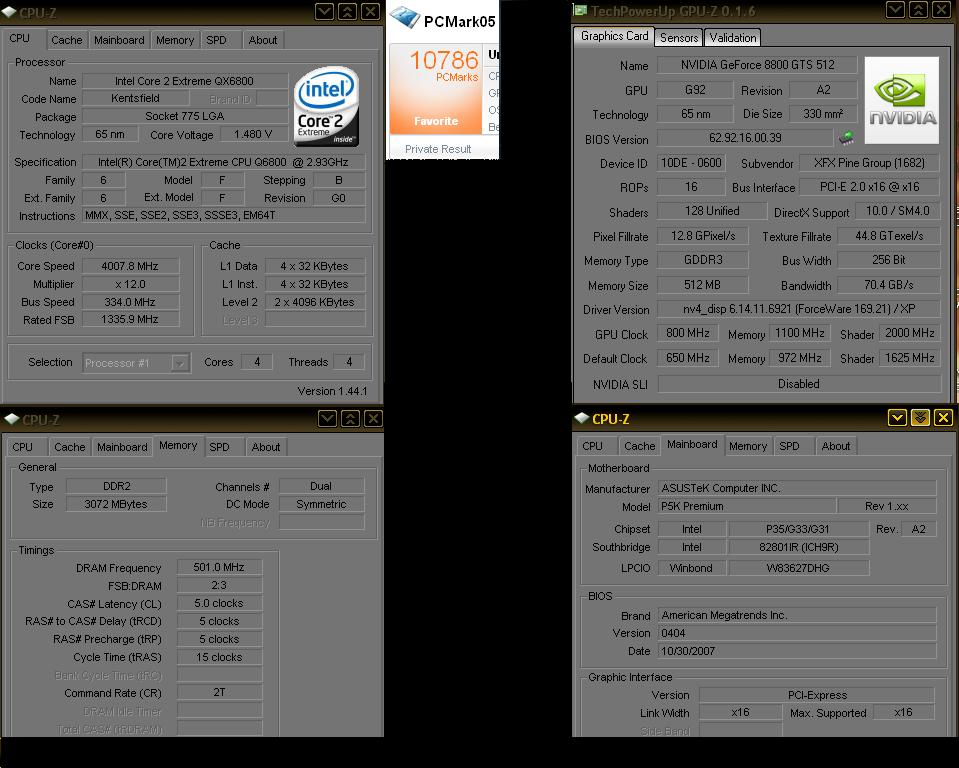Close the GPU-Z window
This screenshot has height=768, width=959.
(x=941, y=10)
